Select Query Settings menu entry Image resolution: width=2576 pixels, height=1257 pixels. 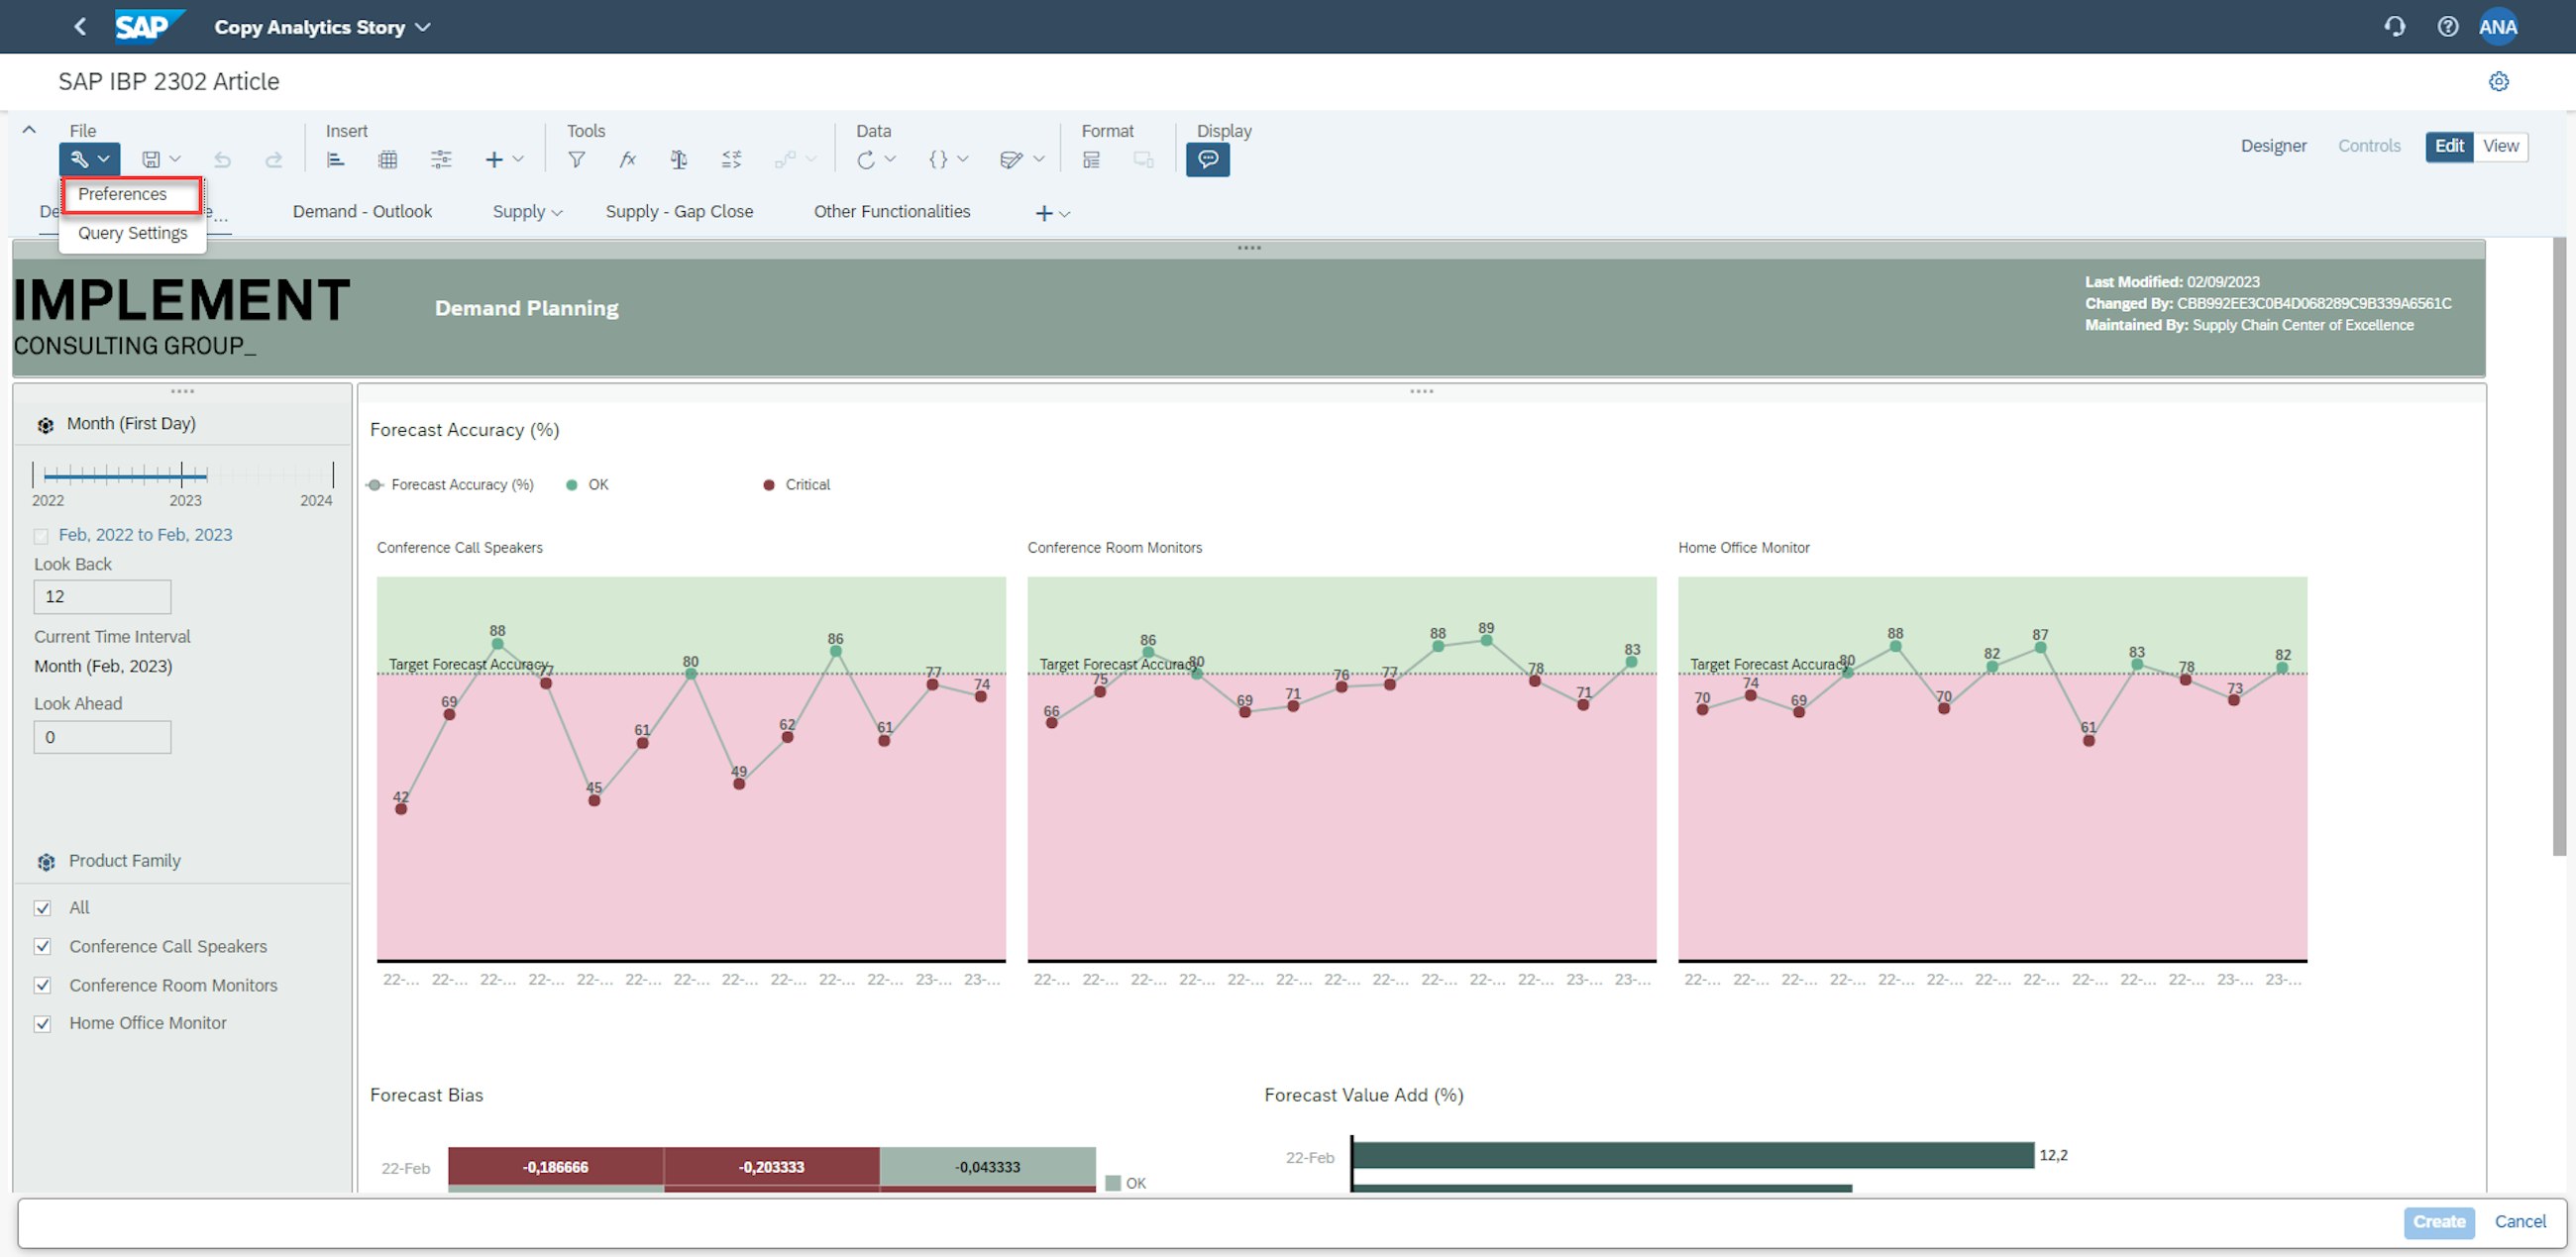(x=132, y=233)
